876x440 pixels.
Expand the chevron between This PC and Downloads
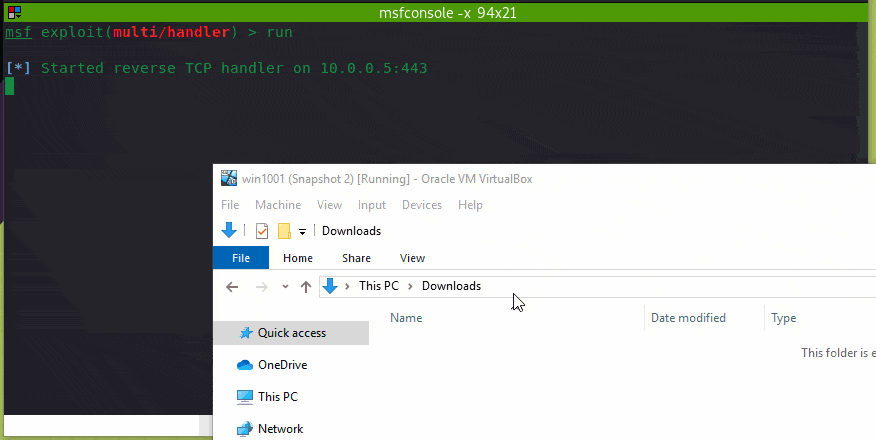(410, 286)
